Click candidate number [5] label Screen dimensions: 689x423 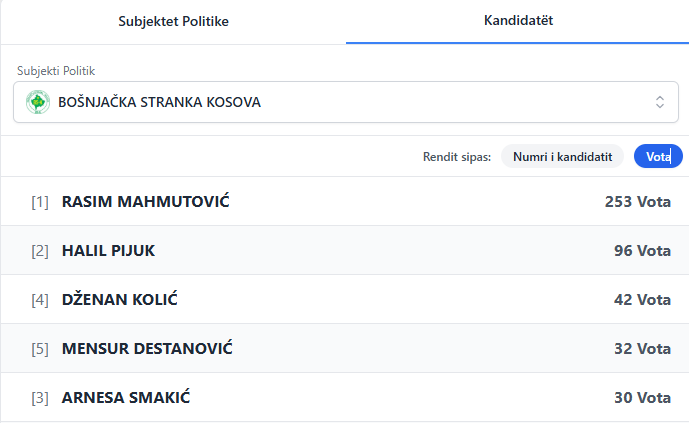(40, 349)
